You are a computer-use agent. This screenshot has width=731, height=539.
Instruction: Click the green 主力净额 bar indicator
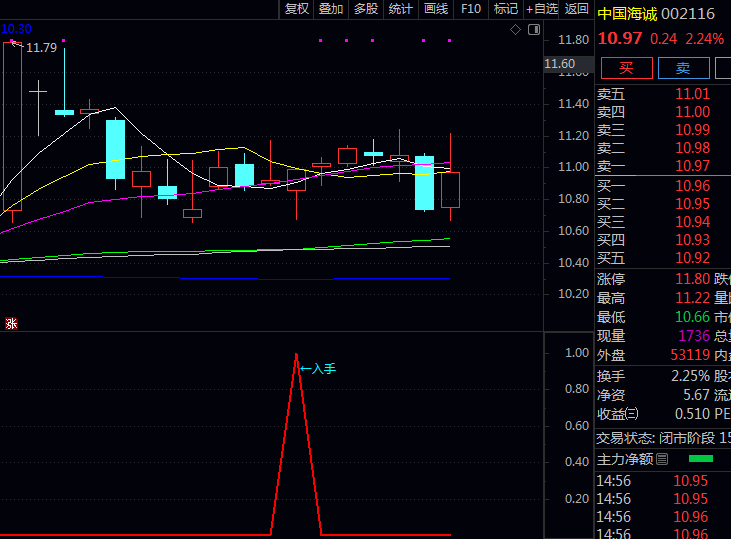pyautogui.click(x=701, y=459)
